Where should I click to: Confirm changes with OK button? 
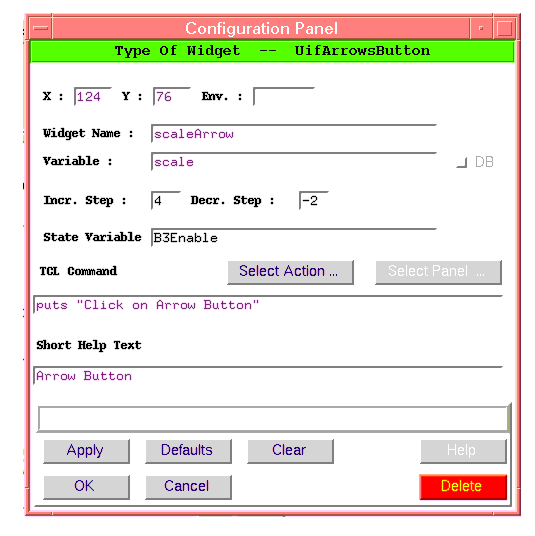pyautogui.click(x=86, y=487)
